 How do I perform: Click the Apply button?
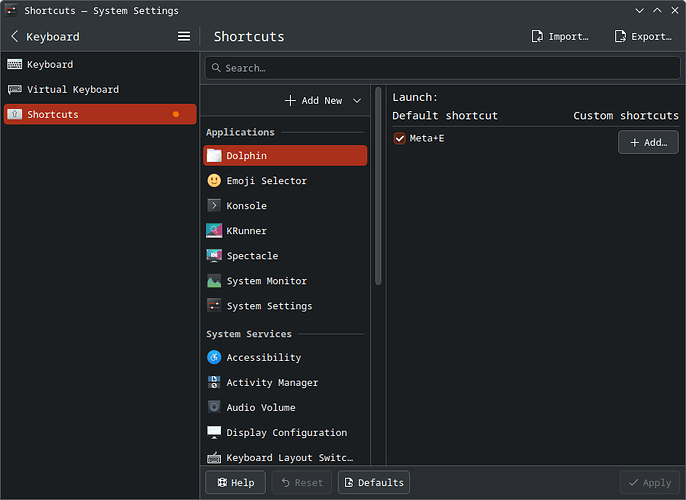tap(649, 482)
